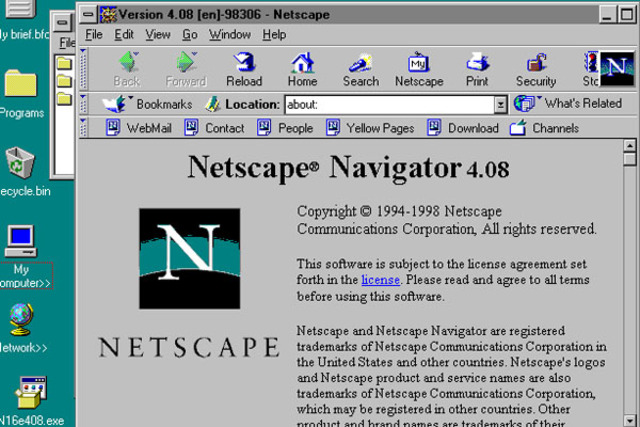Select the N16e408.exe installer icon
This screenshot has height=427, width=640.
coord(31,392)
